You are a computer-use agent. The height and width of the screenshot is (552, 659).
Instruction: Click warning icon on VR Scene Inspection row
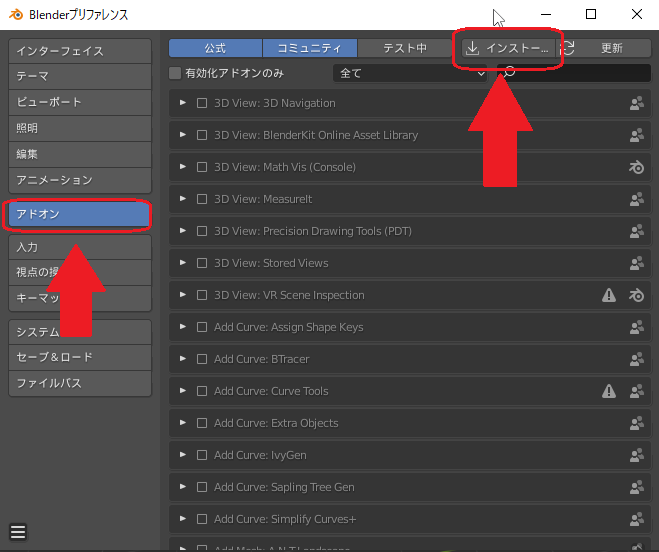pyautogui.click(x=609, y=295)
